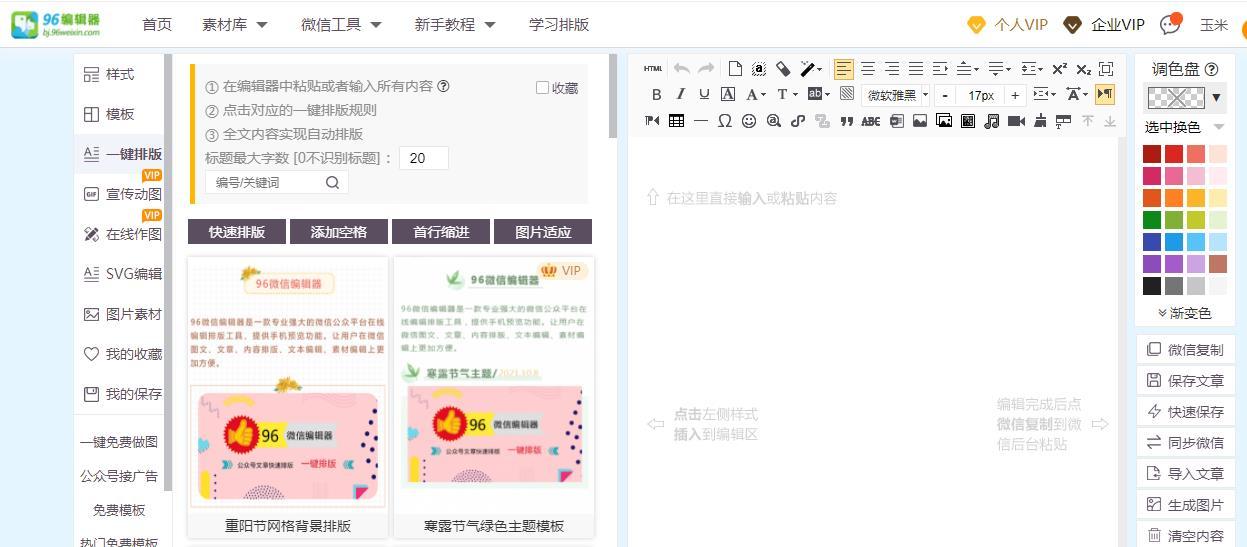Viewport: 1247px width, 547px height.
Task: Toggle fullscreen editor mode
Action: click(1106, 69)
